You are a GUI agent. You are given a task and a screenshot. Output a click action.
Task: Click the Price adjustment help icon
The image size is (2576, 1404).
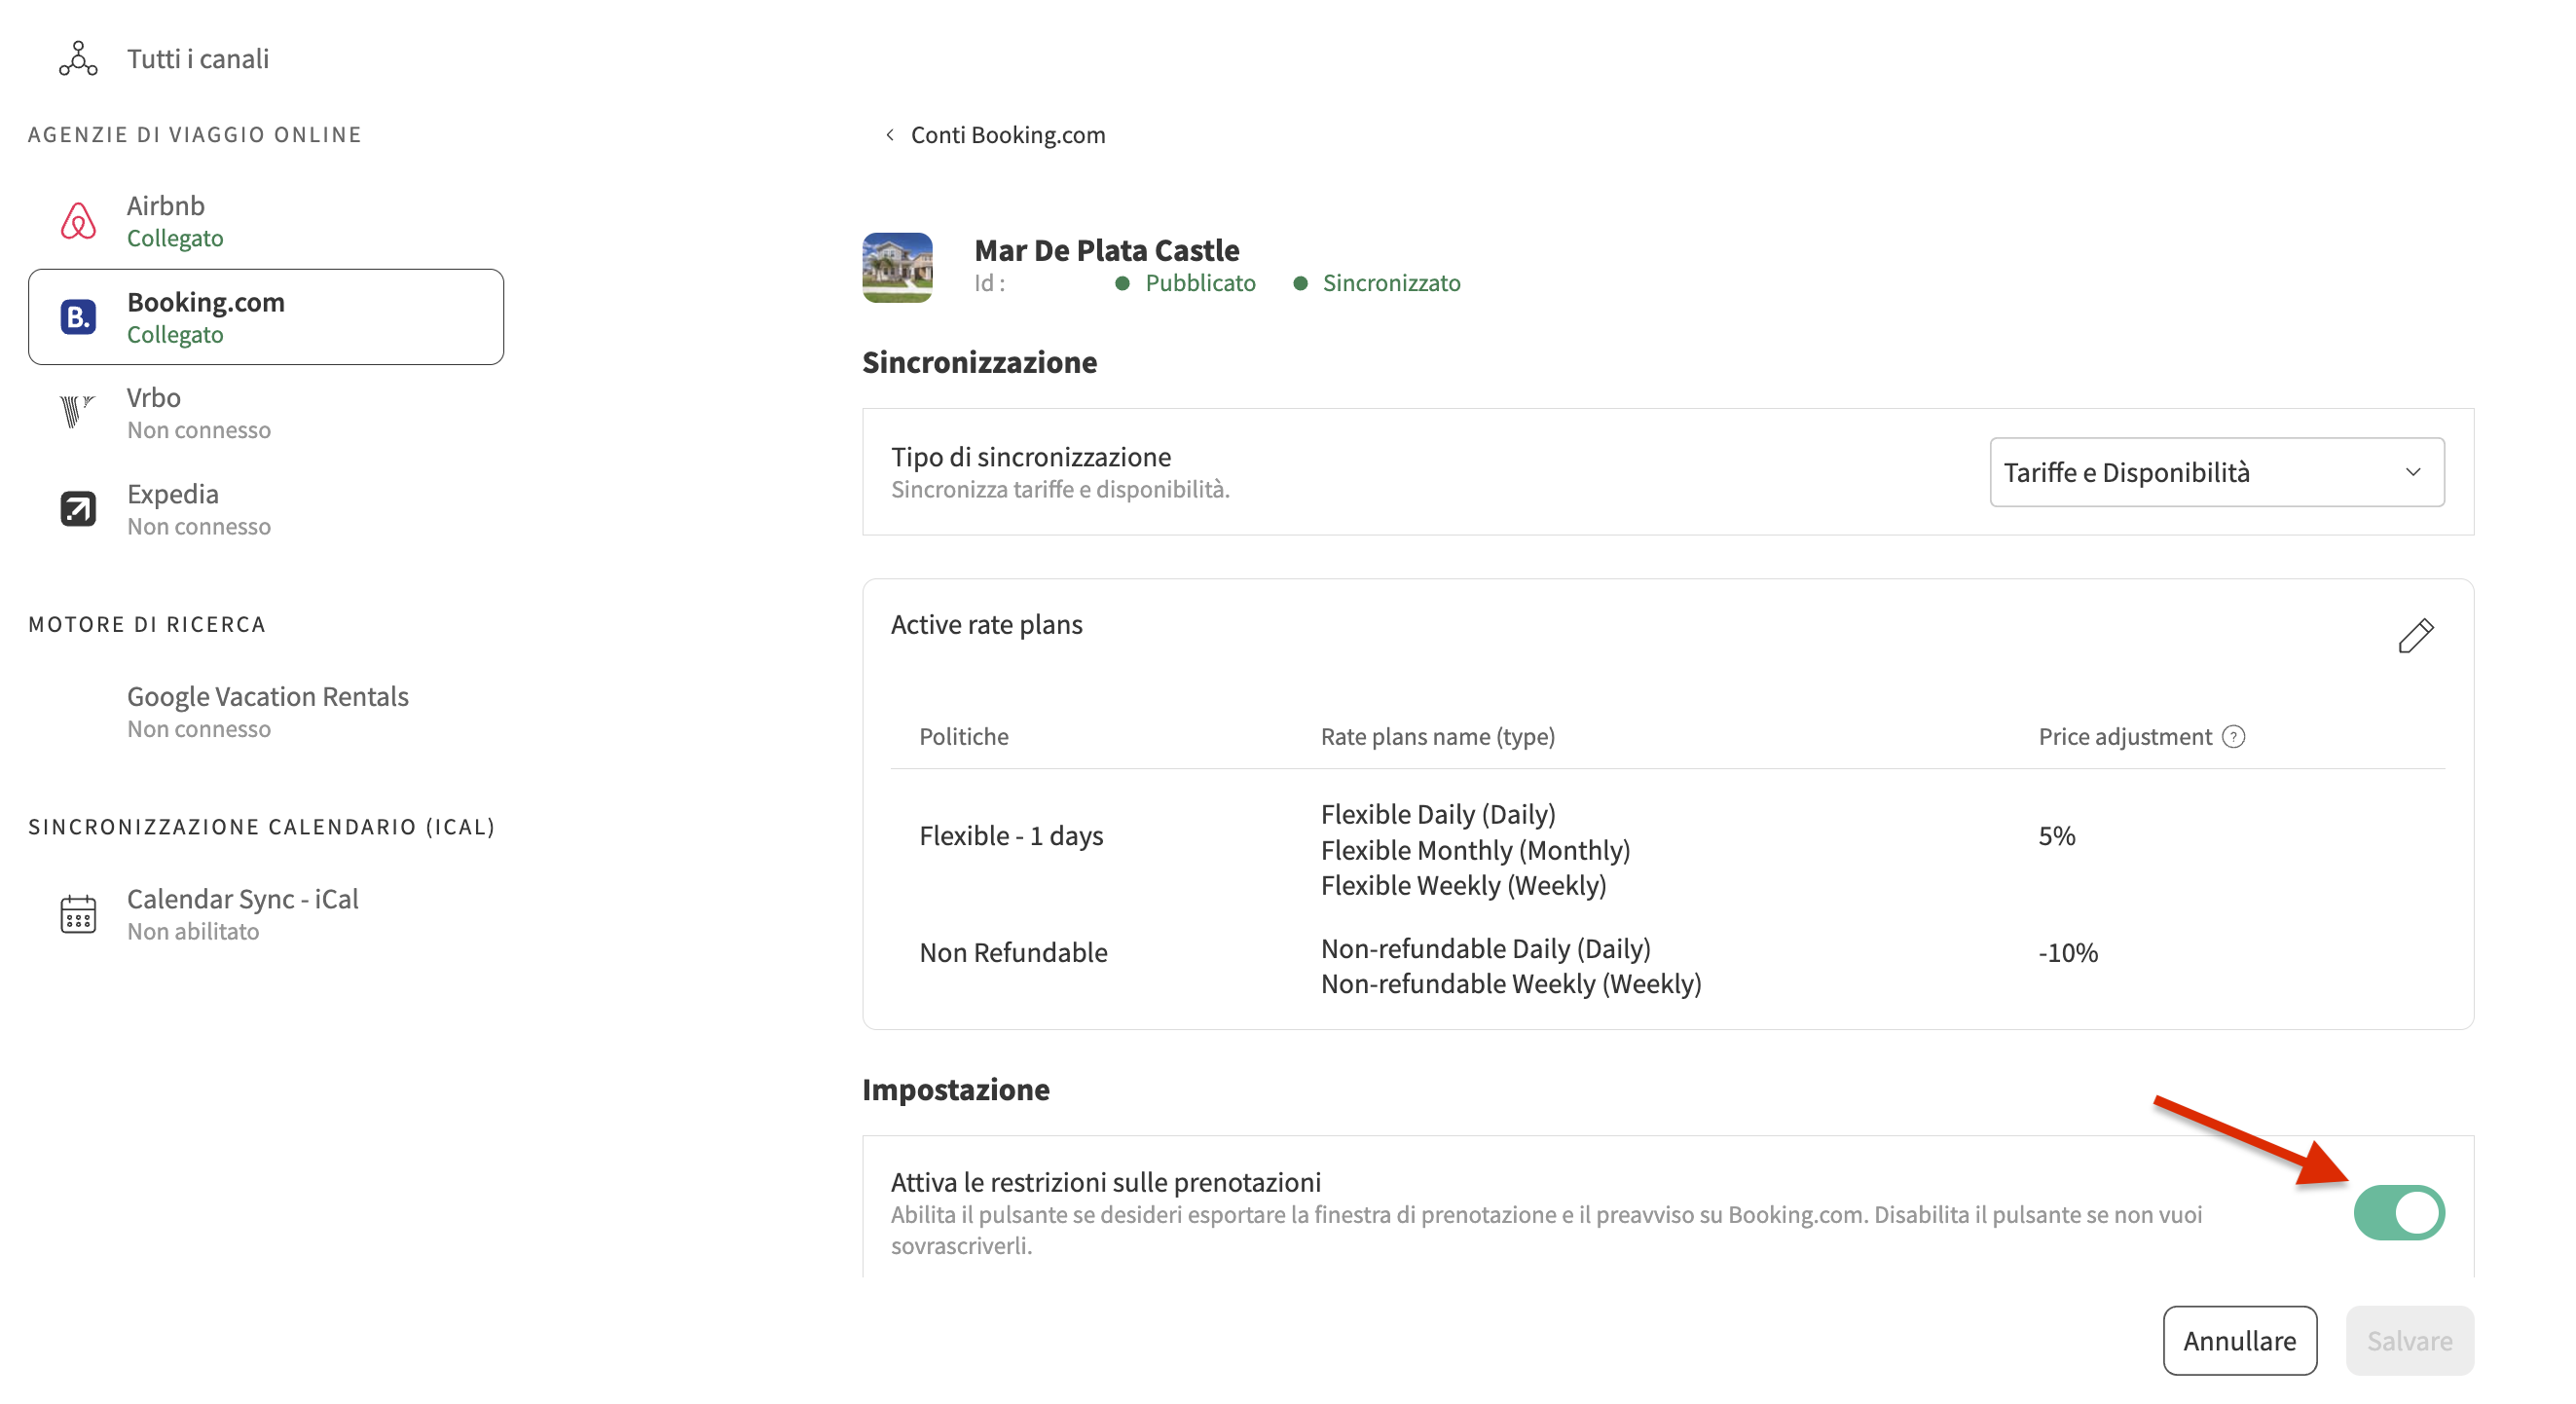(2233, 737)
